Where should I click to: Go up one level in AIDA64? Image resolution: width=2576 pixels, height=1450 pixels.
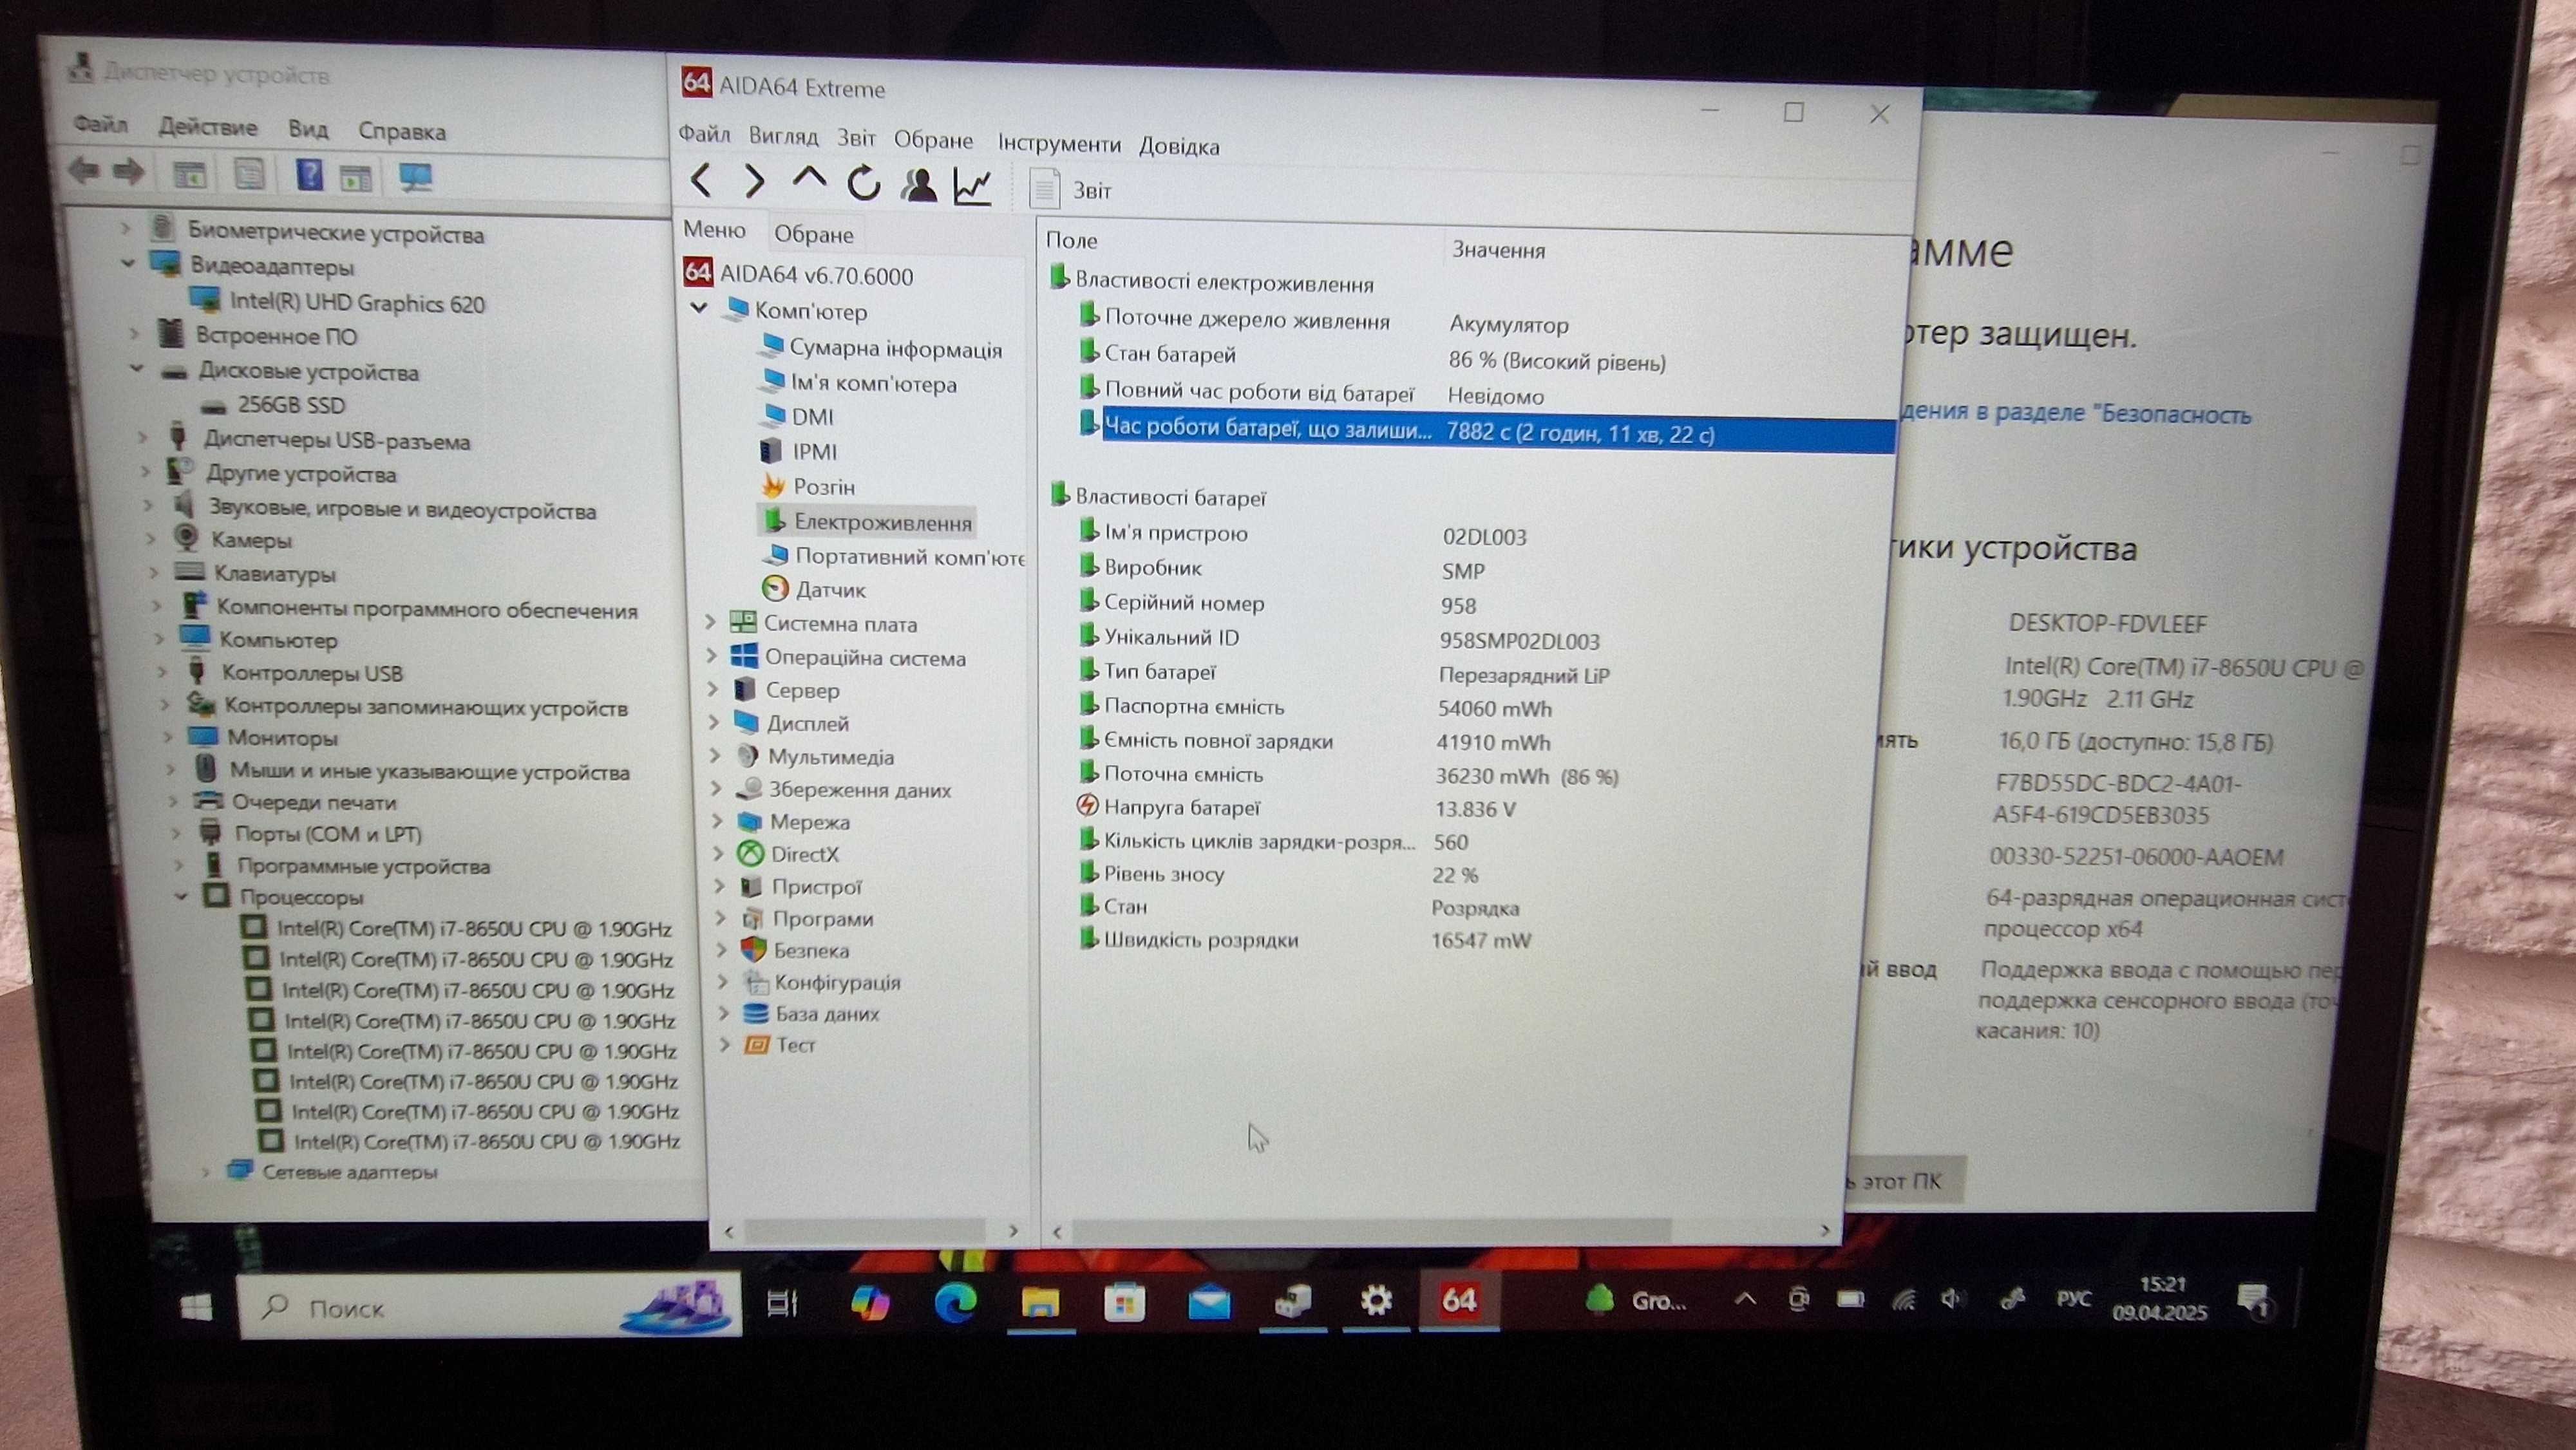[809, 179]
